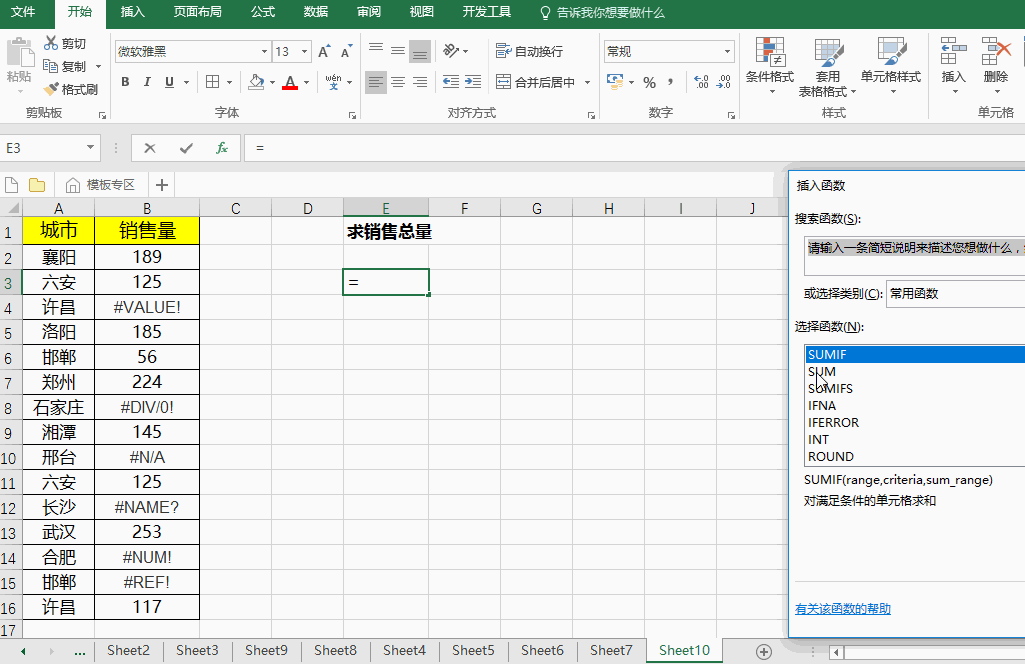Image resolution: width=1025 pixels, height=664 pixels.
Task: Click the Increase Font Size icon
Action: point(324,51)
